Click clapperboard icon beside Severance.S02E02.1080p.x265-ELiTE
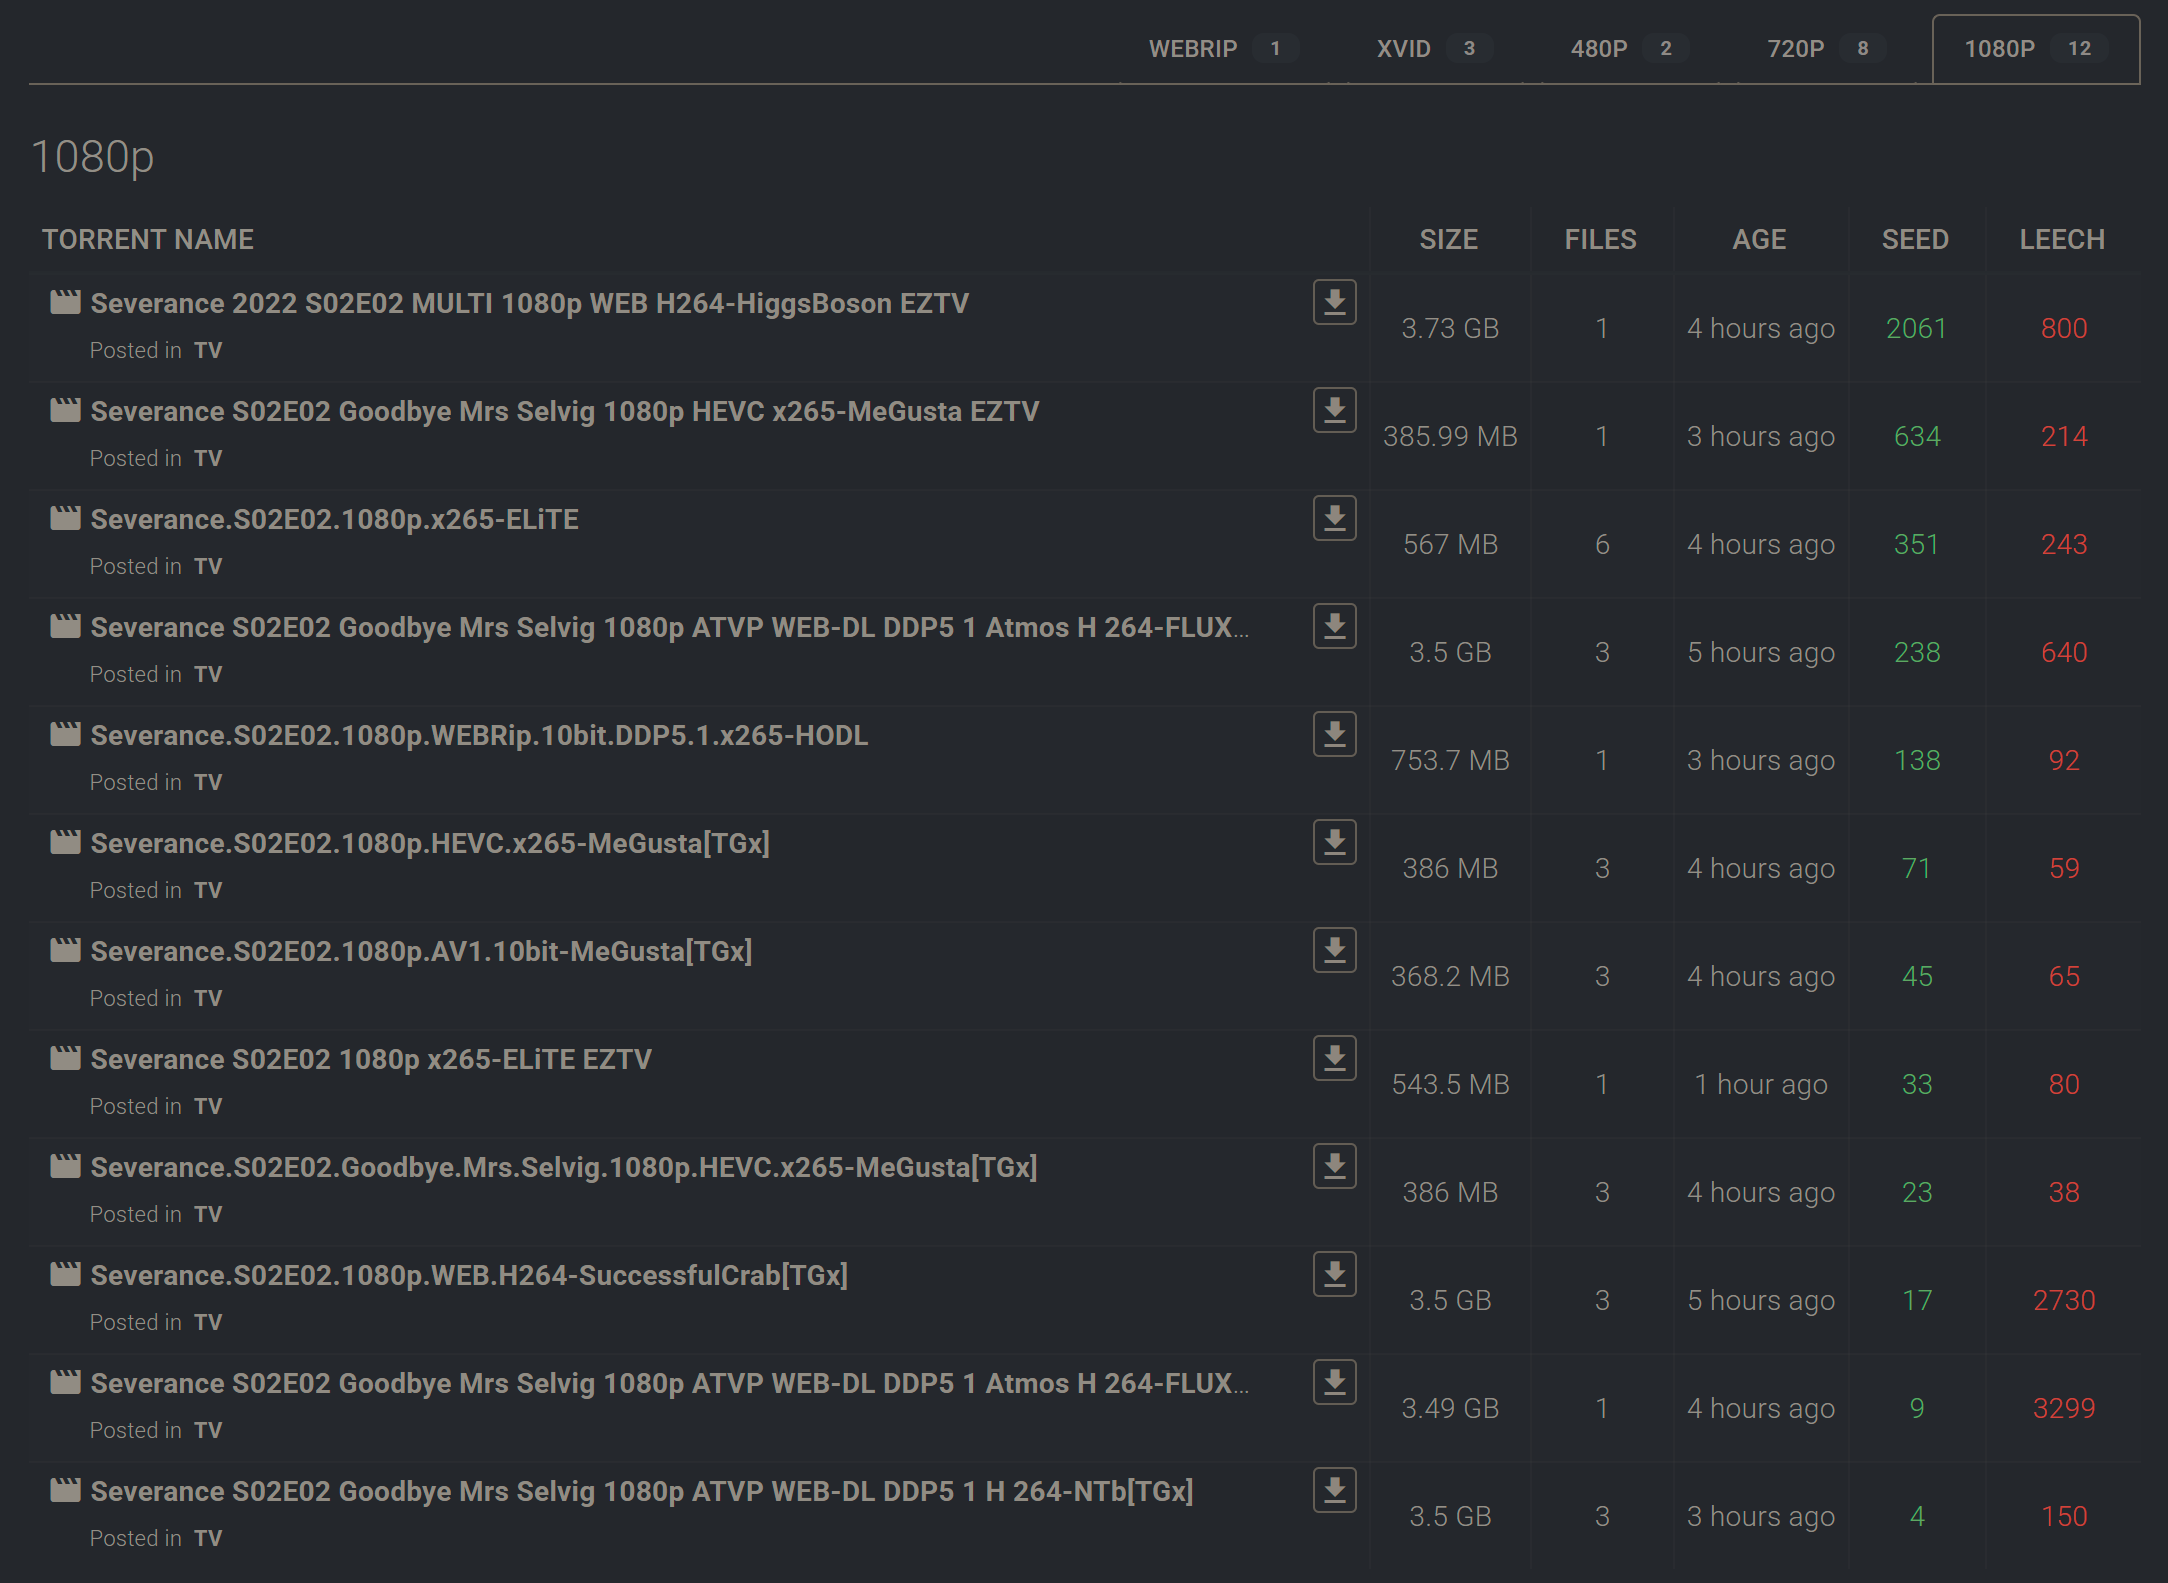The height and width of the screenshot is (1583, 2168). coord(65,518)
